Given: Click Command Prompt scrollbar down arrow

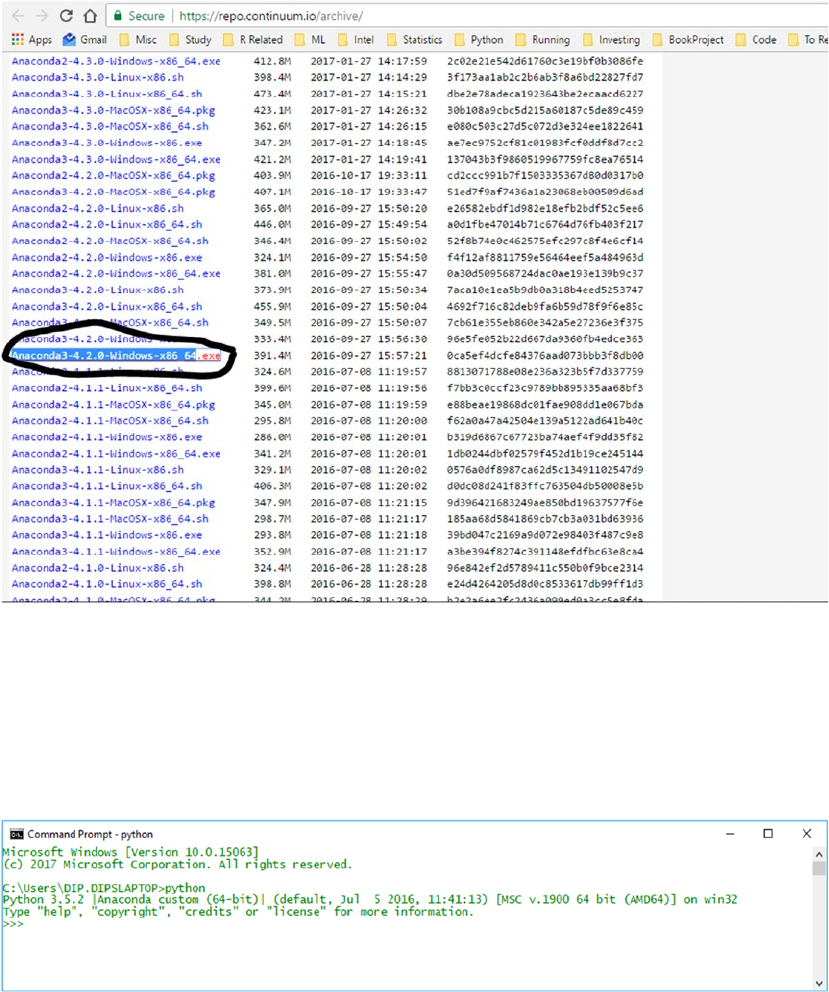Looking at the screenshot, I should click(x=819, y=983).
